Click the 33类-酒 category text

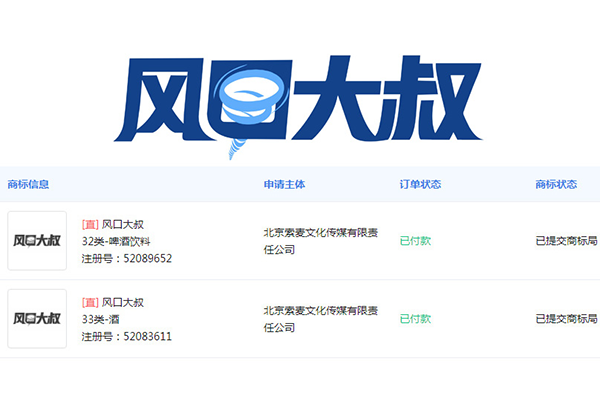pyautogui.click(x=101, y=319)
